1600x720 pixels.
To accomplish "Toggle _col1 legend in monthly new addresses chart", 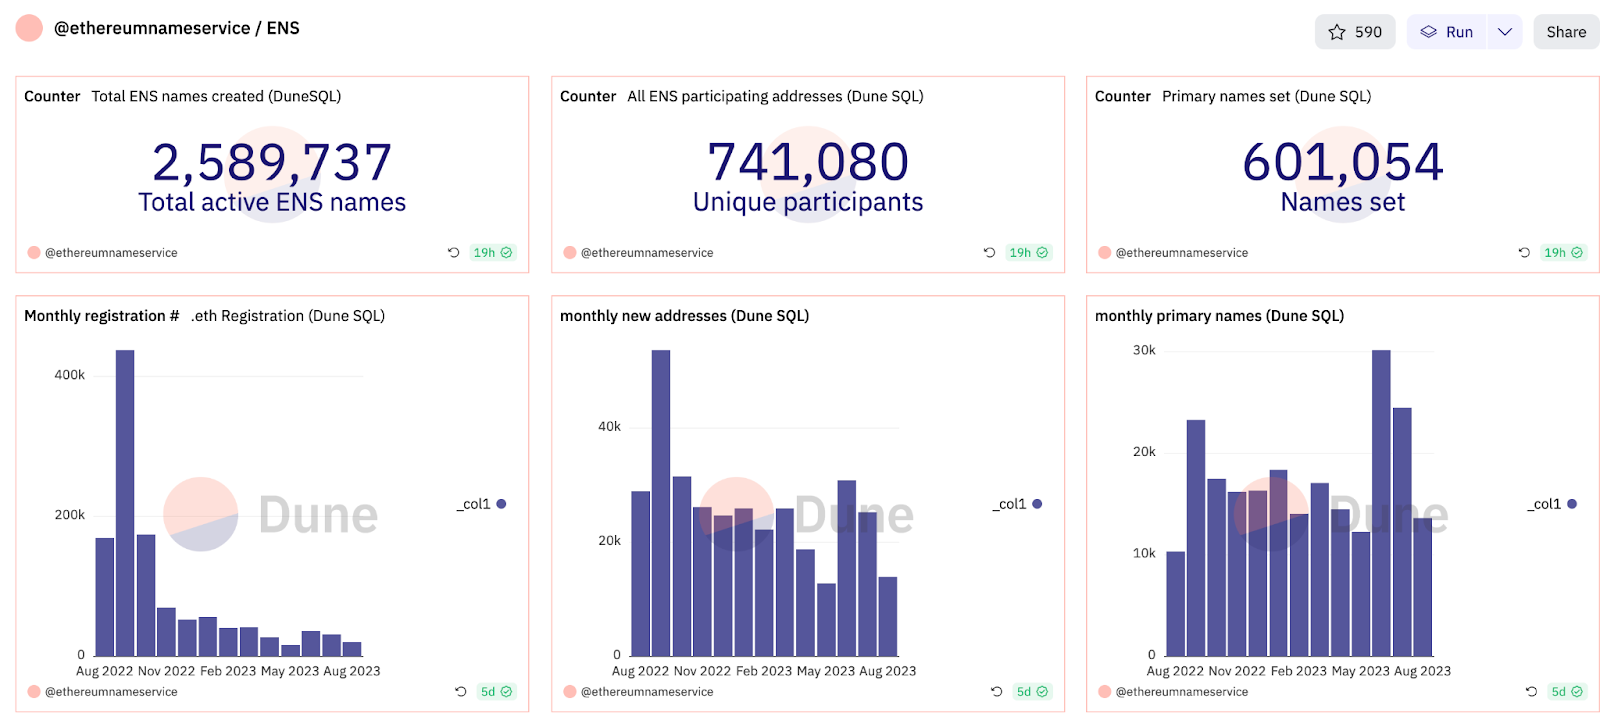I will pyautogui.click(x=1018, y=504).
